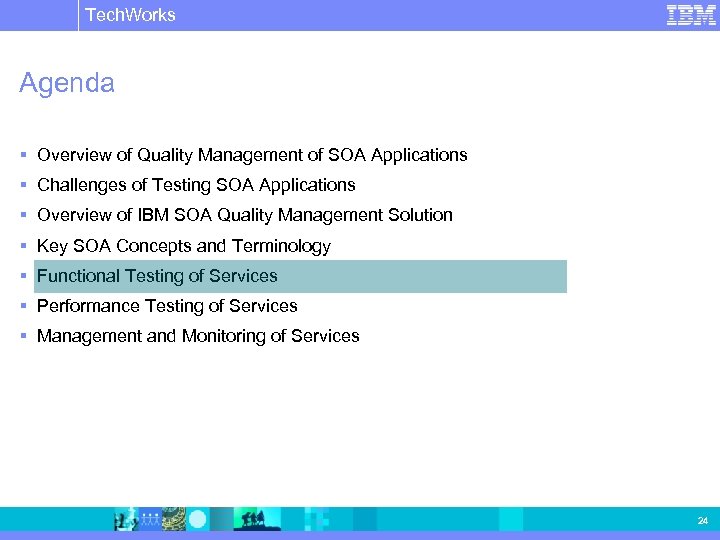The image size is (720, 540).
Task: Select 'Key SOA Concepts and Terminology' bullet
Action: pos(184,246)
